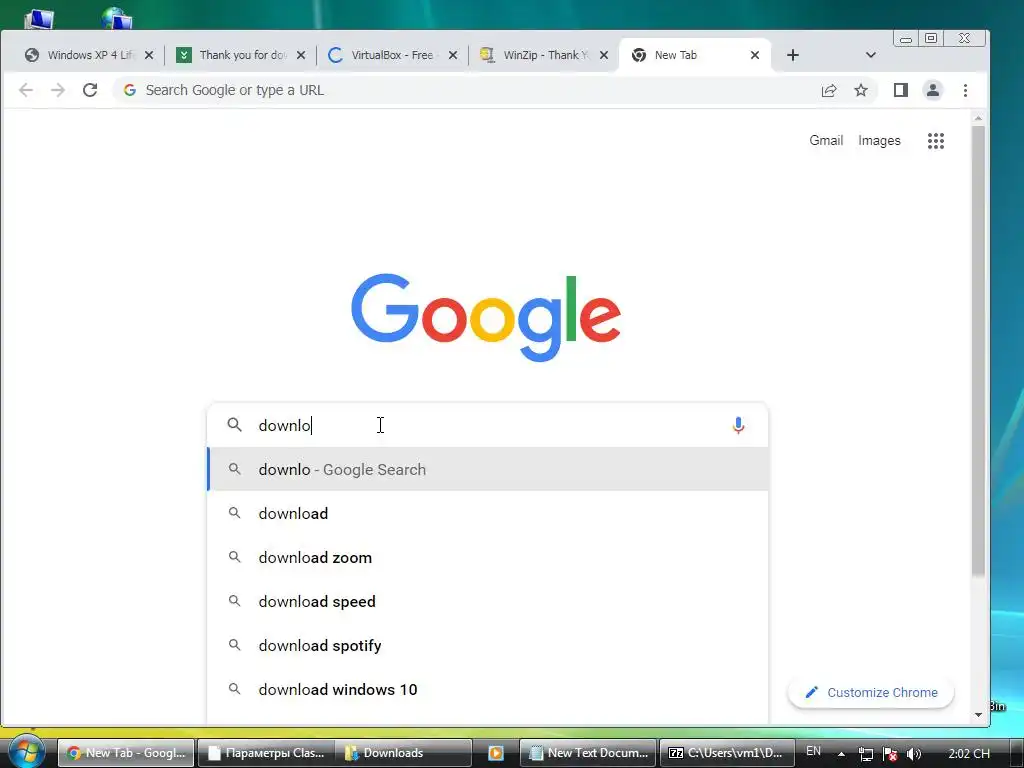Open the Windows Start orb
Screen dimensions: 1024x768
pos(25,751)
